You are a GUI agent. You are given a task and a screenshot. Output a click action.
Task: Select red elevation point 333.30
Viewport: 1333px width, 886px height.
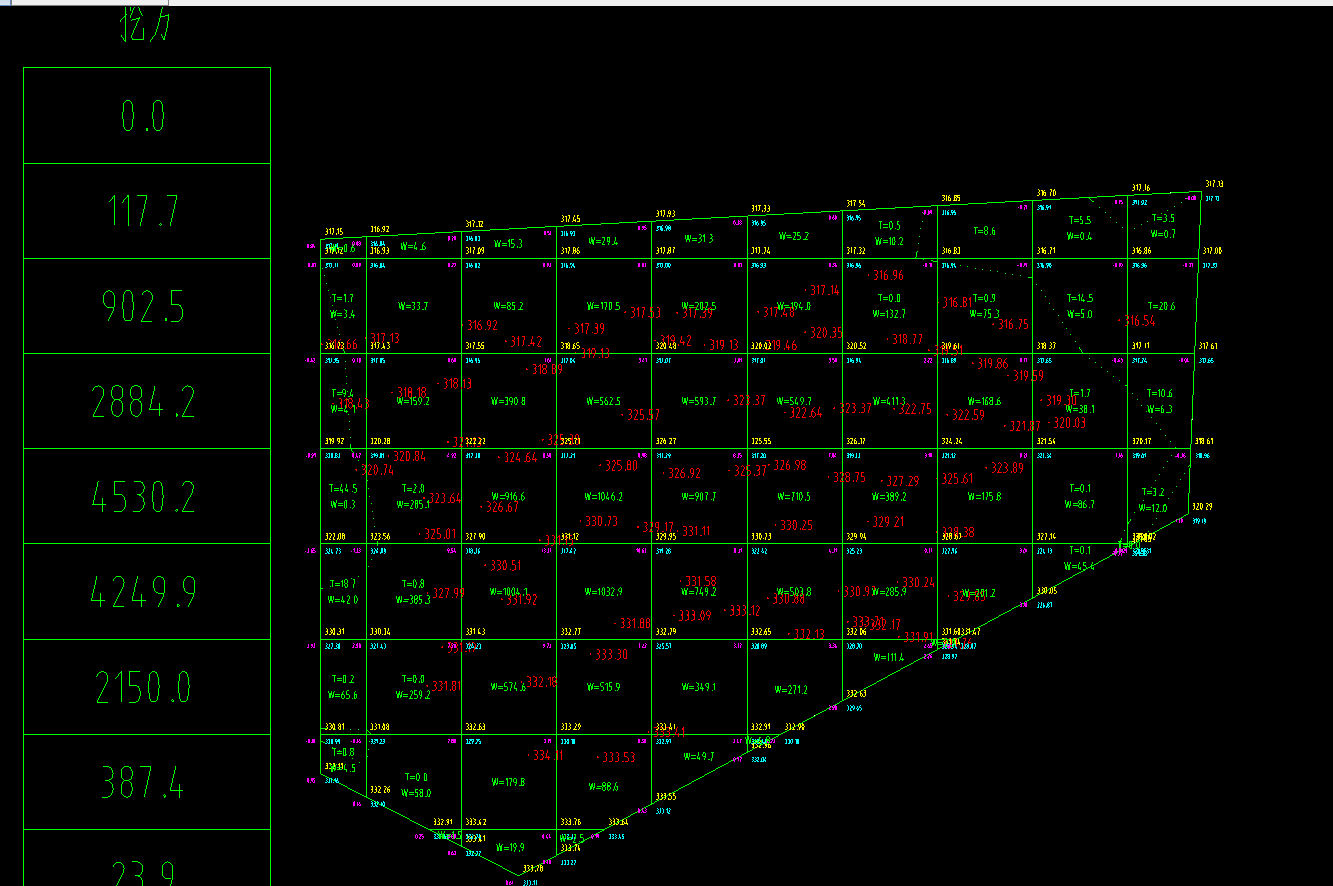[609, 655]
